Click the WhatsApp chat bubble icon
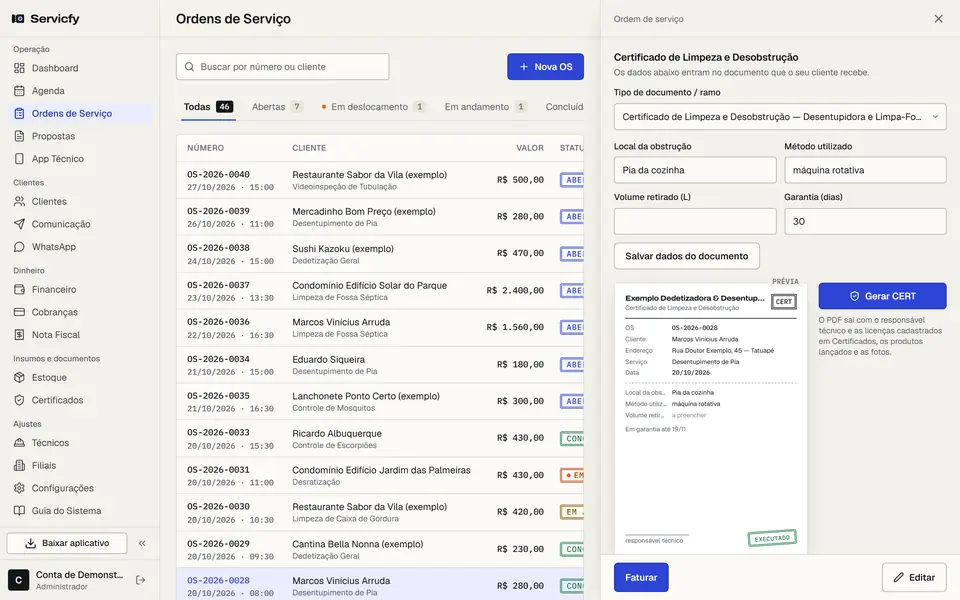960x600 pixels. click(x=19, y=247)
